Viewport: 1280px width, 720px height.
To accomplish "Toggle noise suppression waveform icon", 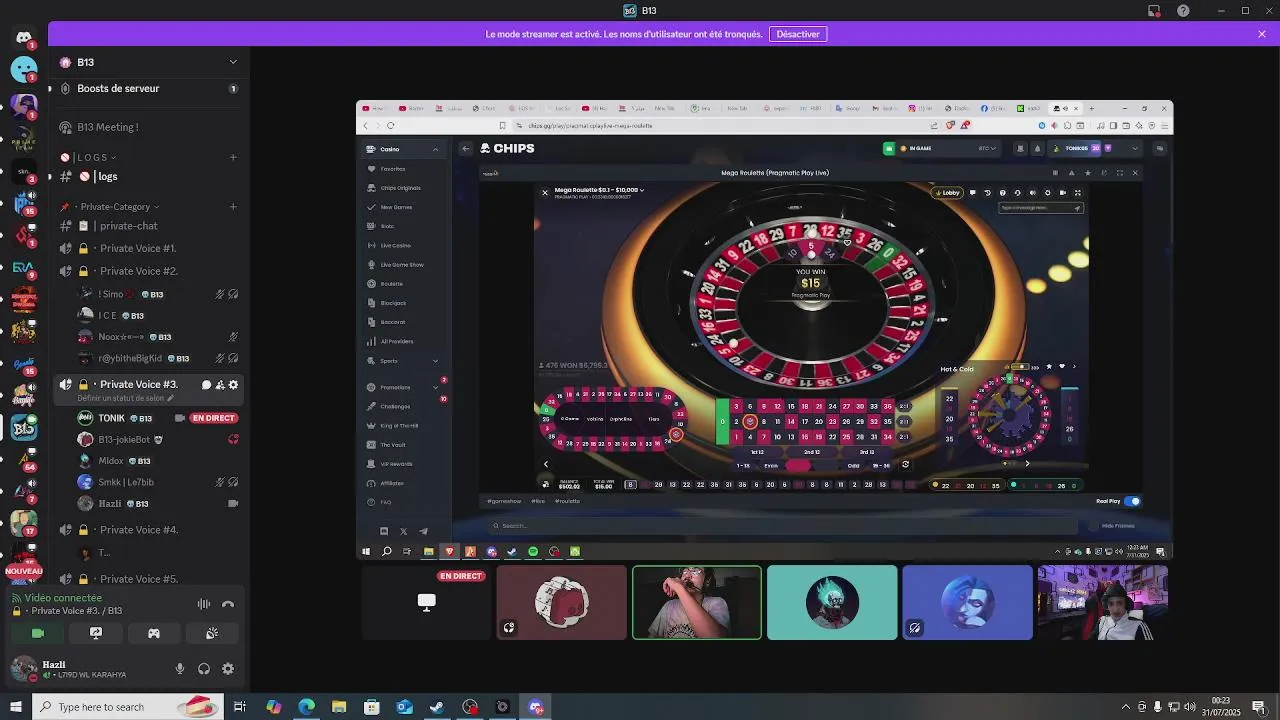I will (204, 604).
